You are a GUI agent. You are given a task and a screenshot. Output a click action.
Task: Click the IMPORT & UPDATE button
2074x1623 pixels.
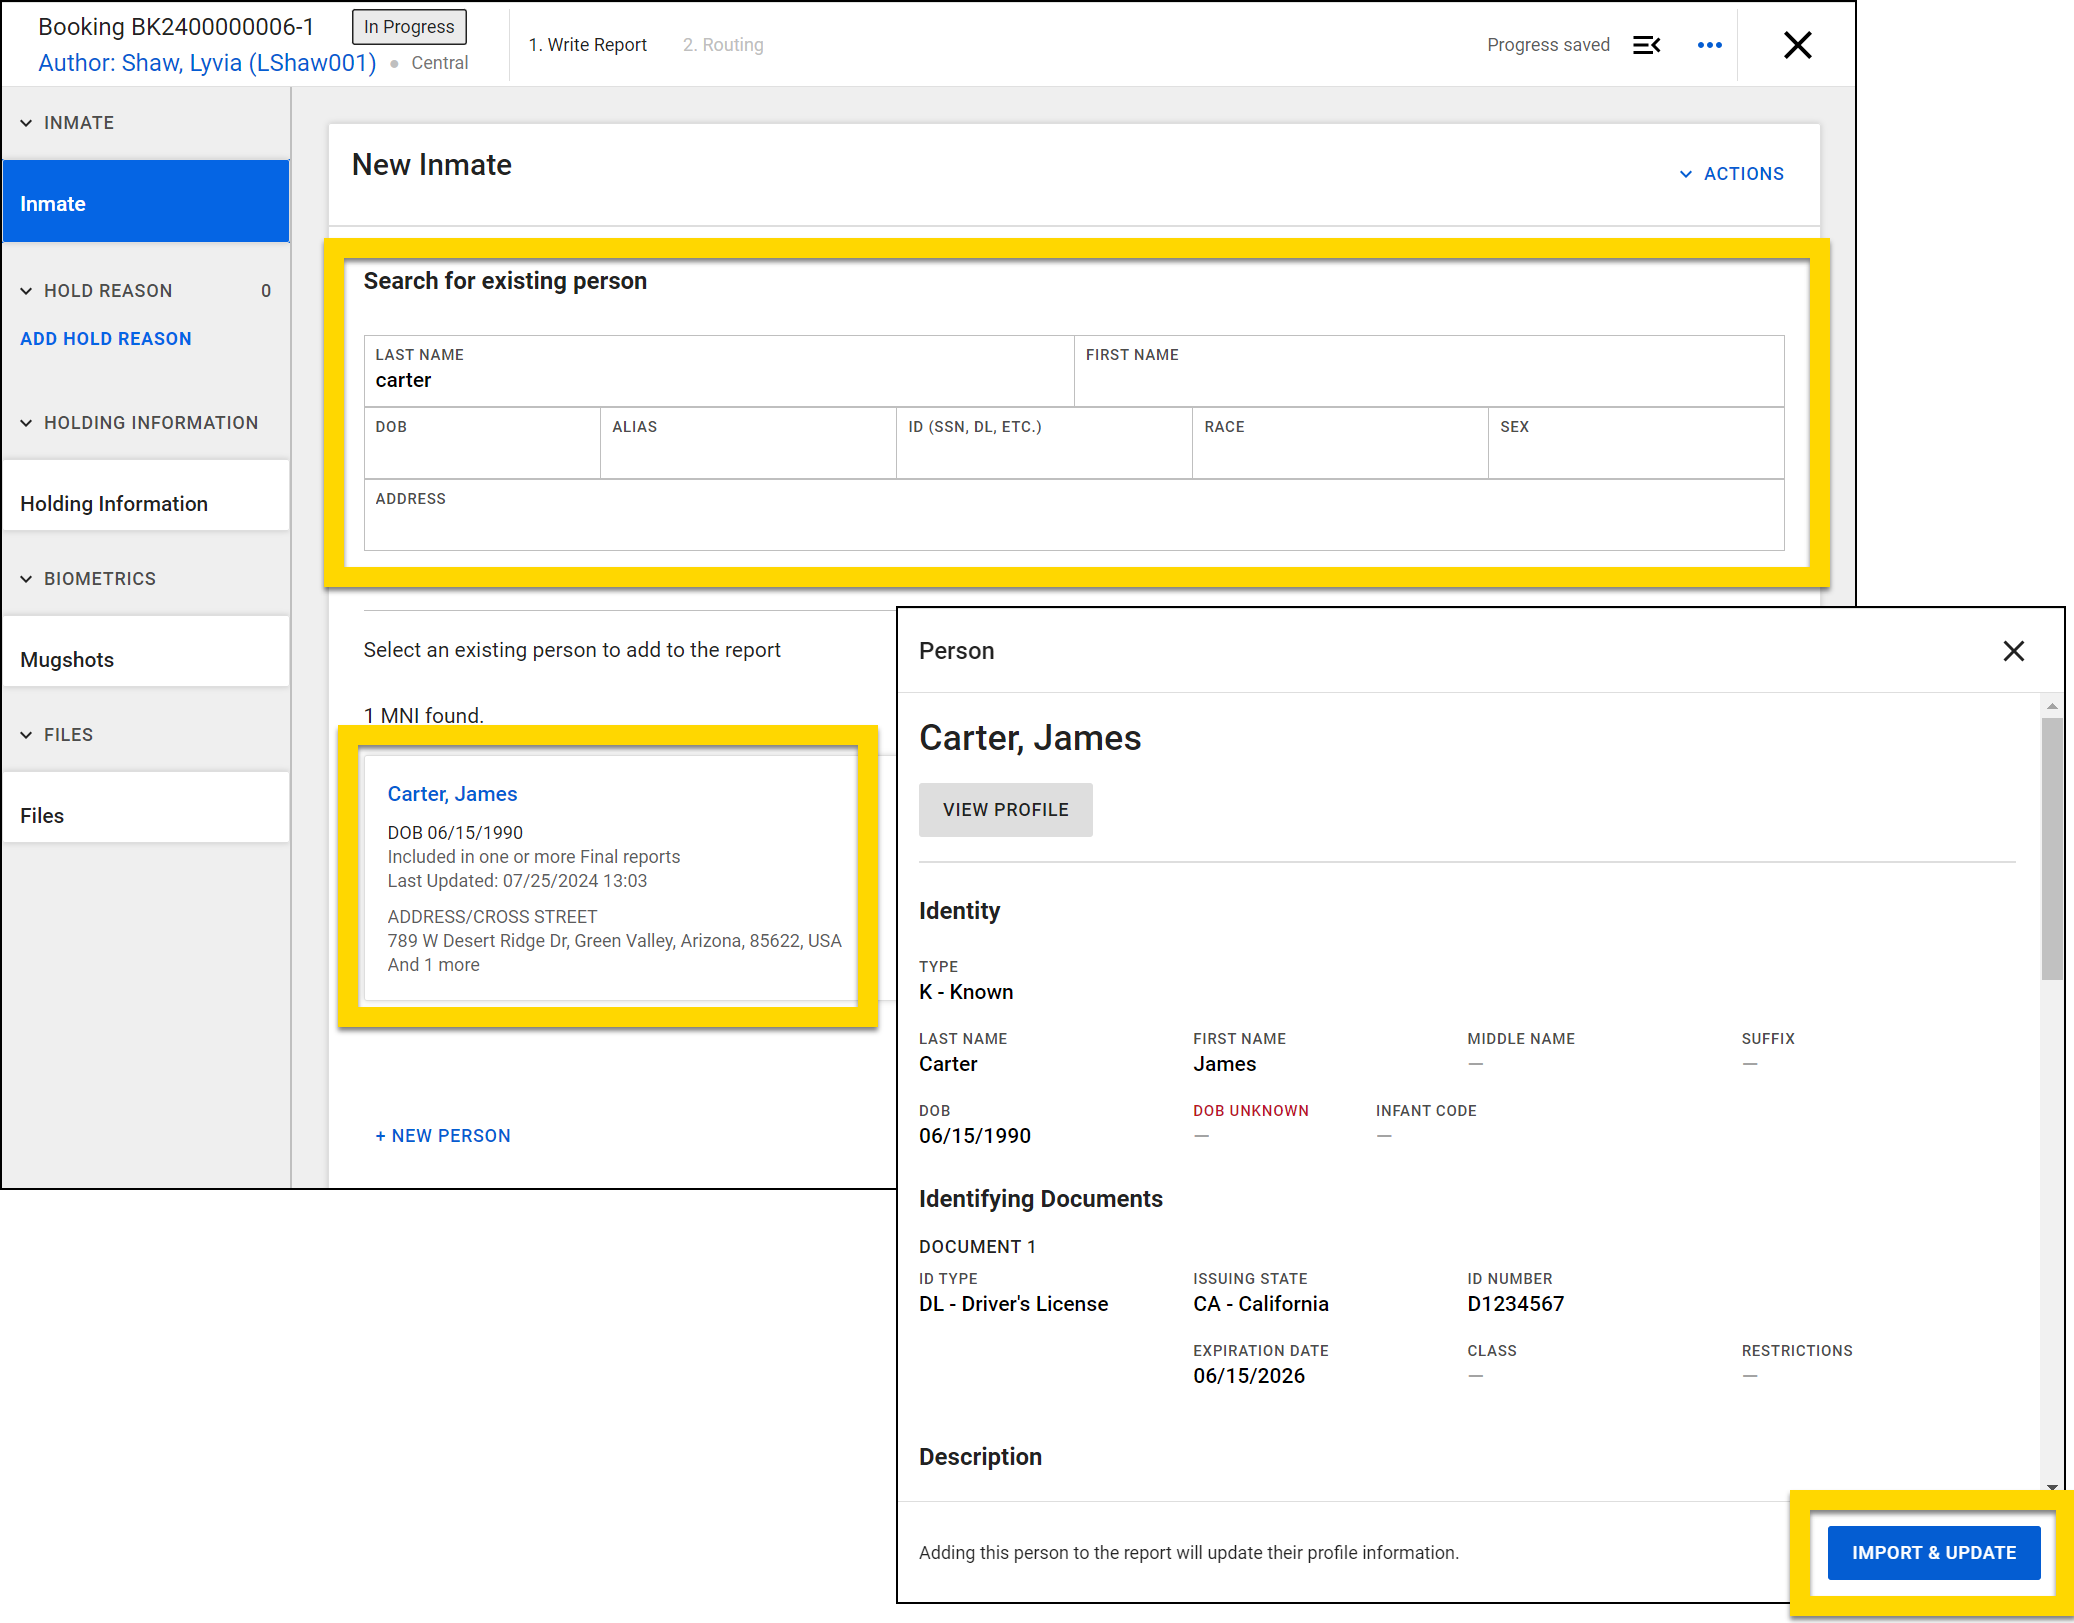pyautogui.click(x=1934, y=1552)
